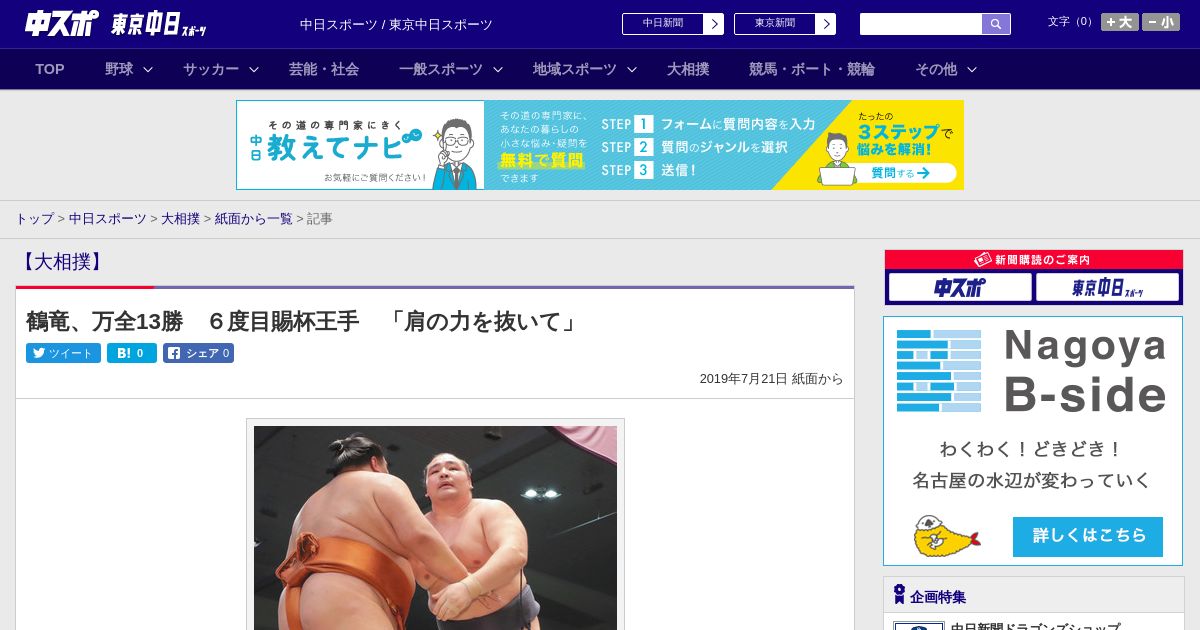This screenshot has height=630, width=1200.
Task: Tweet the article via ツイート button
Action: pos(63,353)
